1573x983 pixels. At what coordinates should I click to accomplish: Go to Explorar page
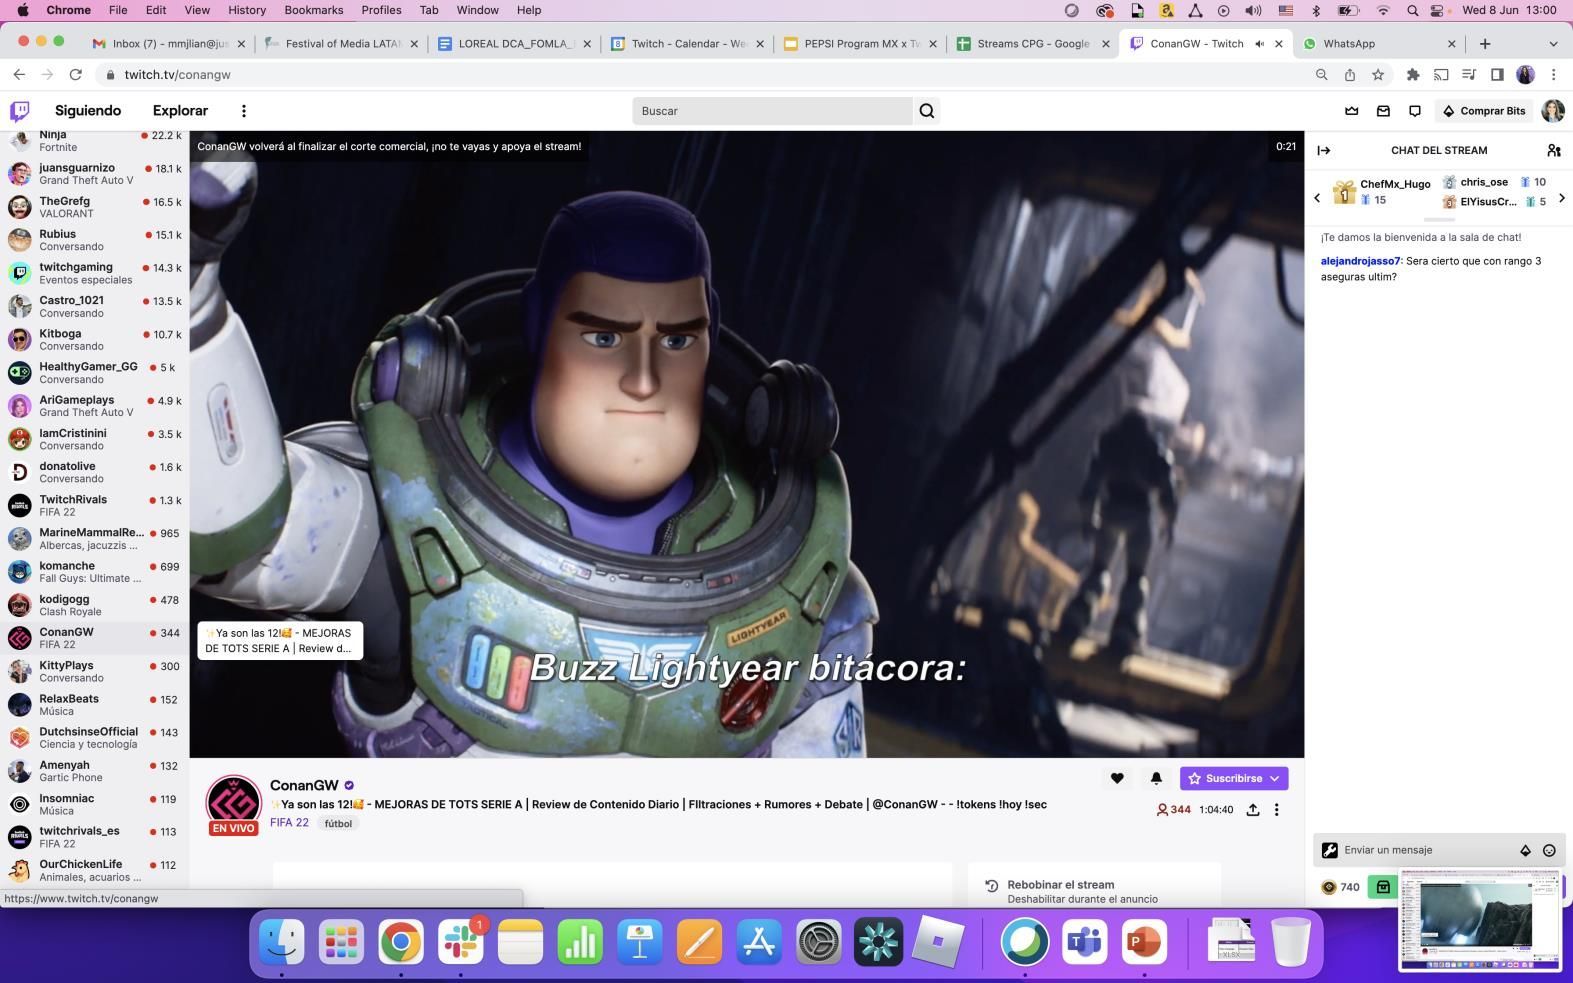click(x=180, y=111)
